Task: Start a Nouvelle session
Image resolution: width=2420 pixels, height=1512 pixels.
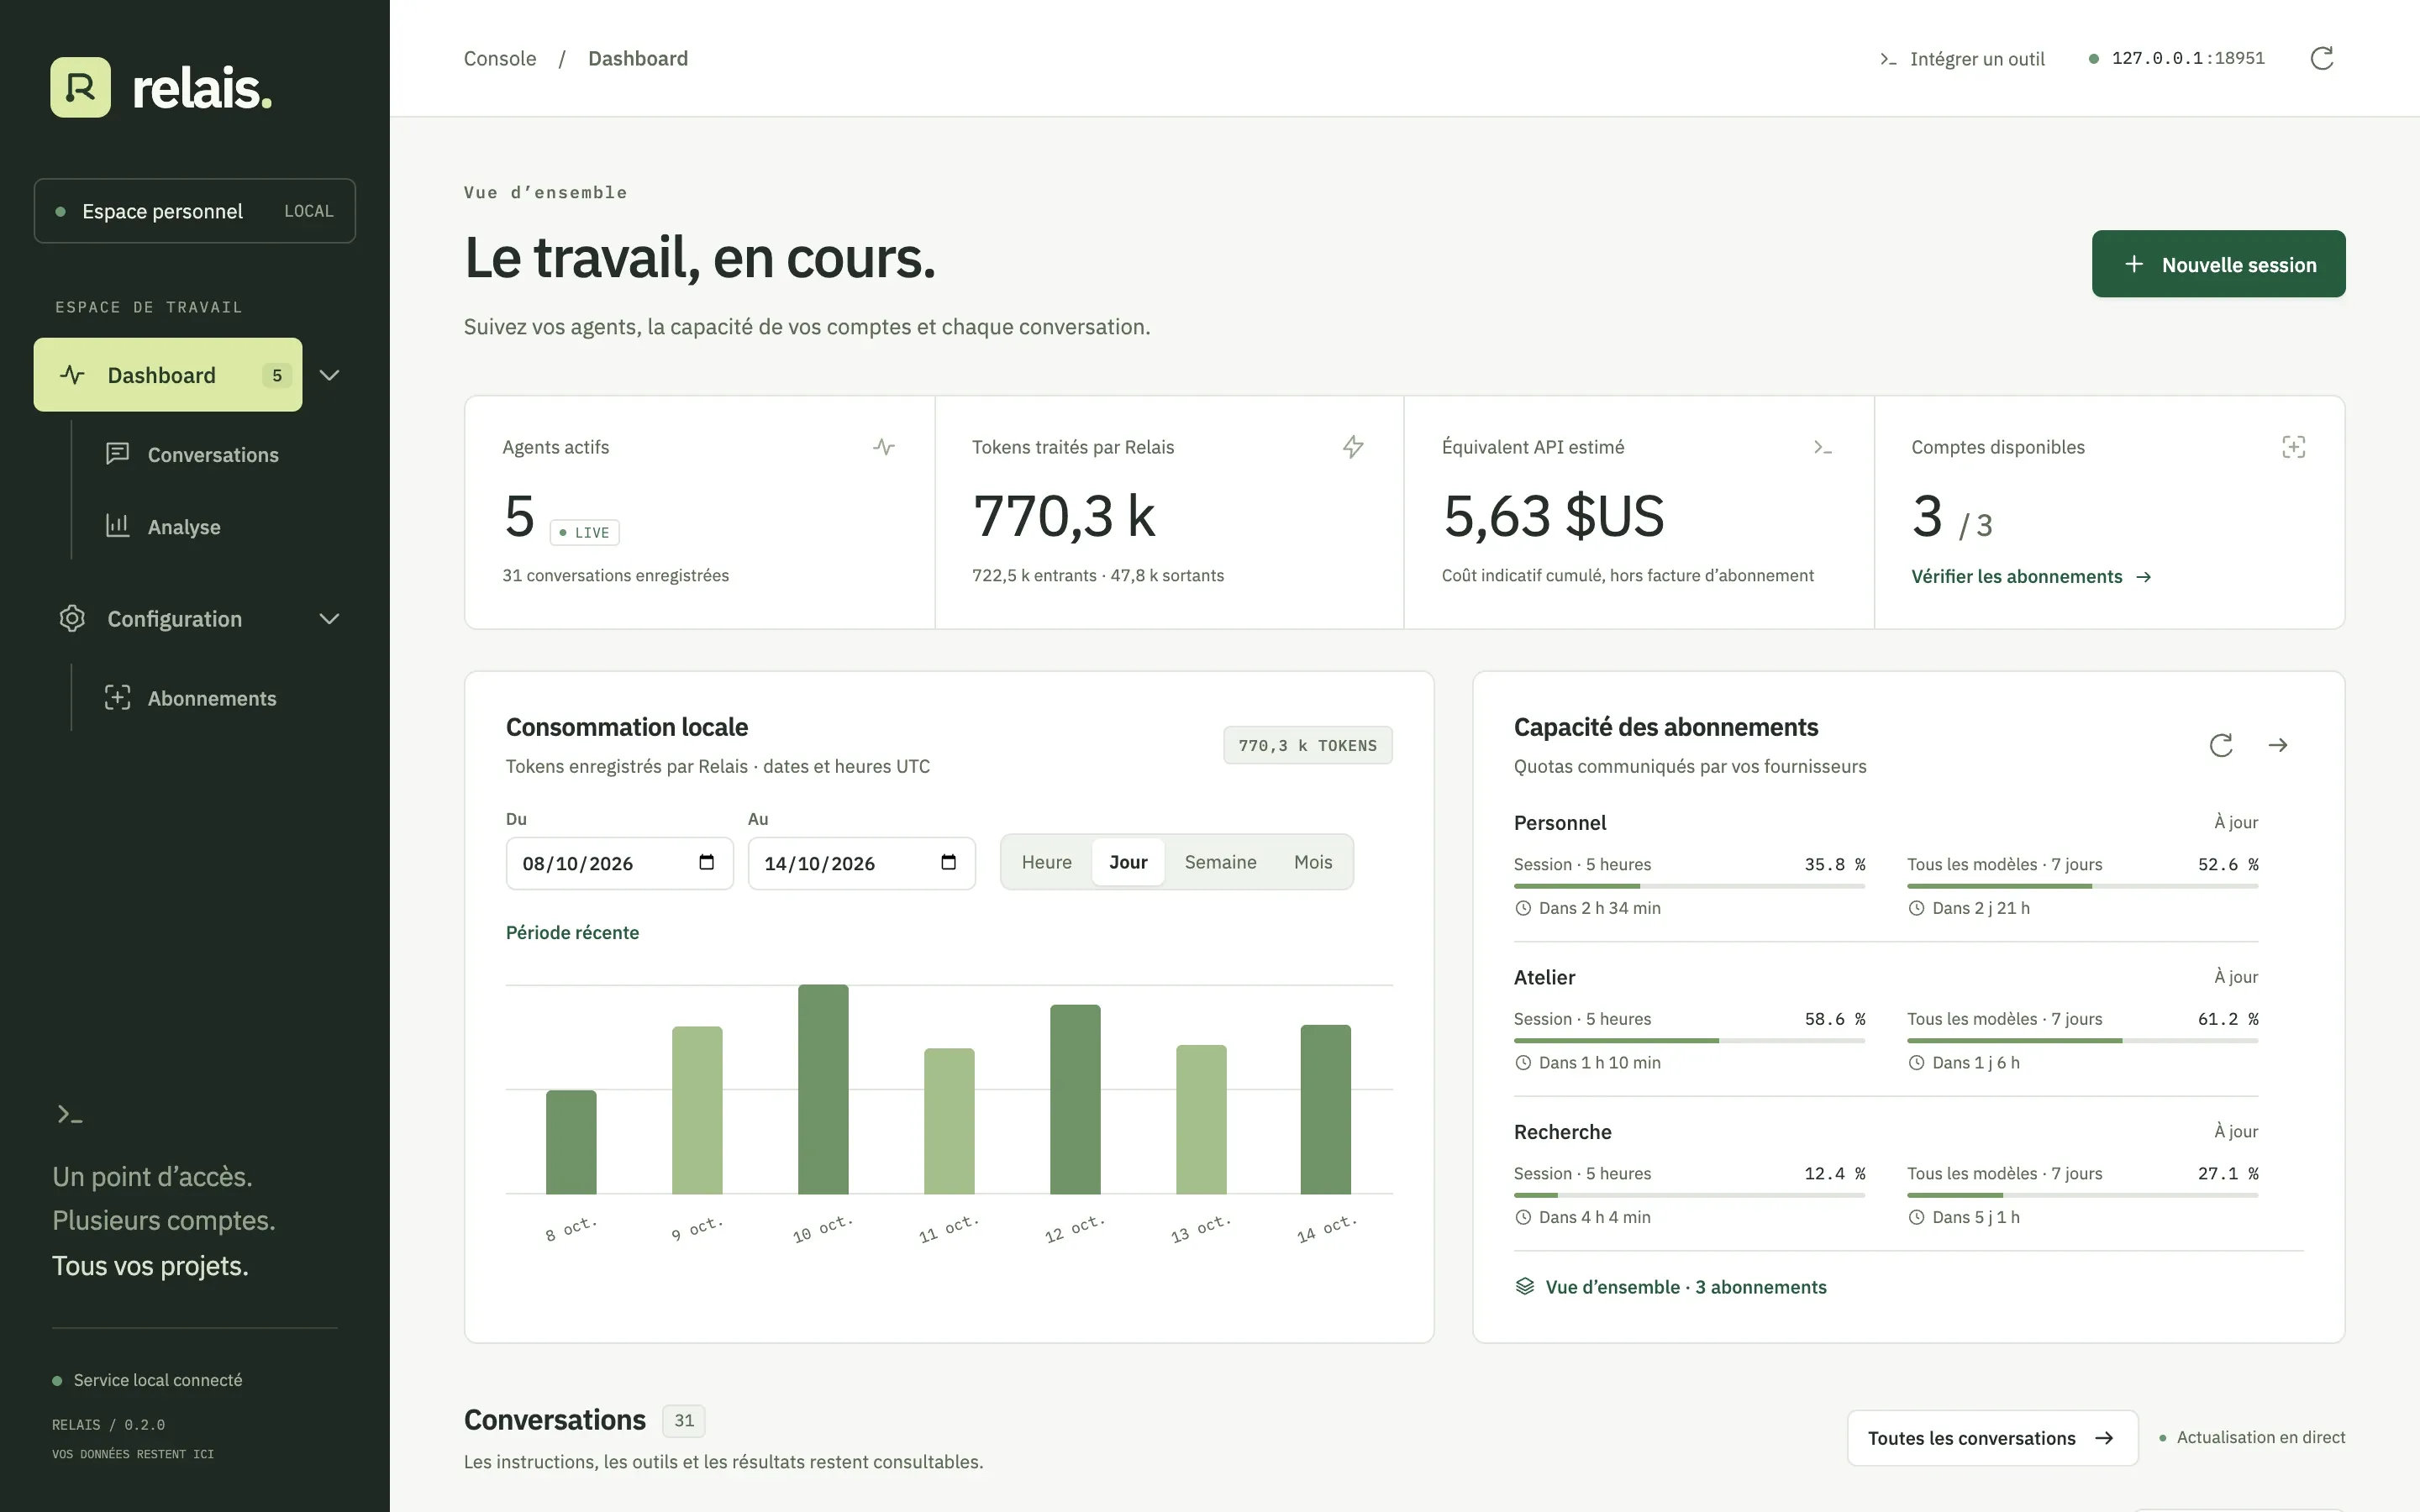Action: pyautogui.click(x=2218, y=264)
